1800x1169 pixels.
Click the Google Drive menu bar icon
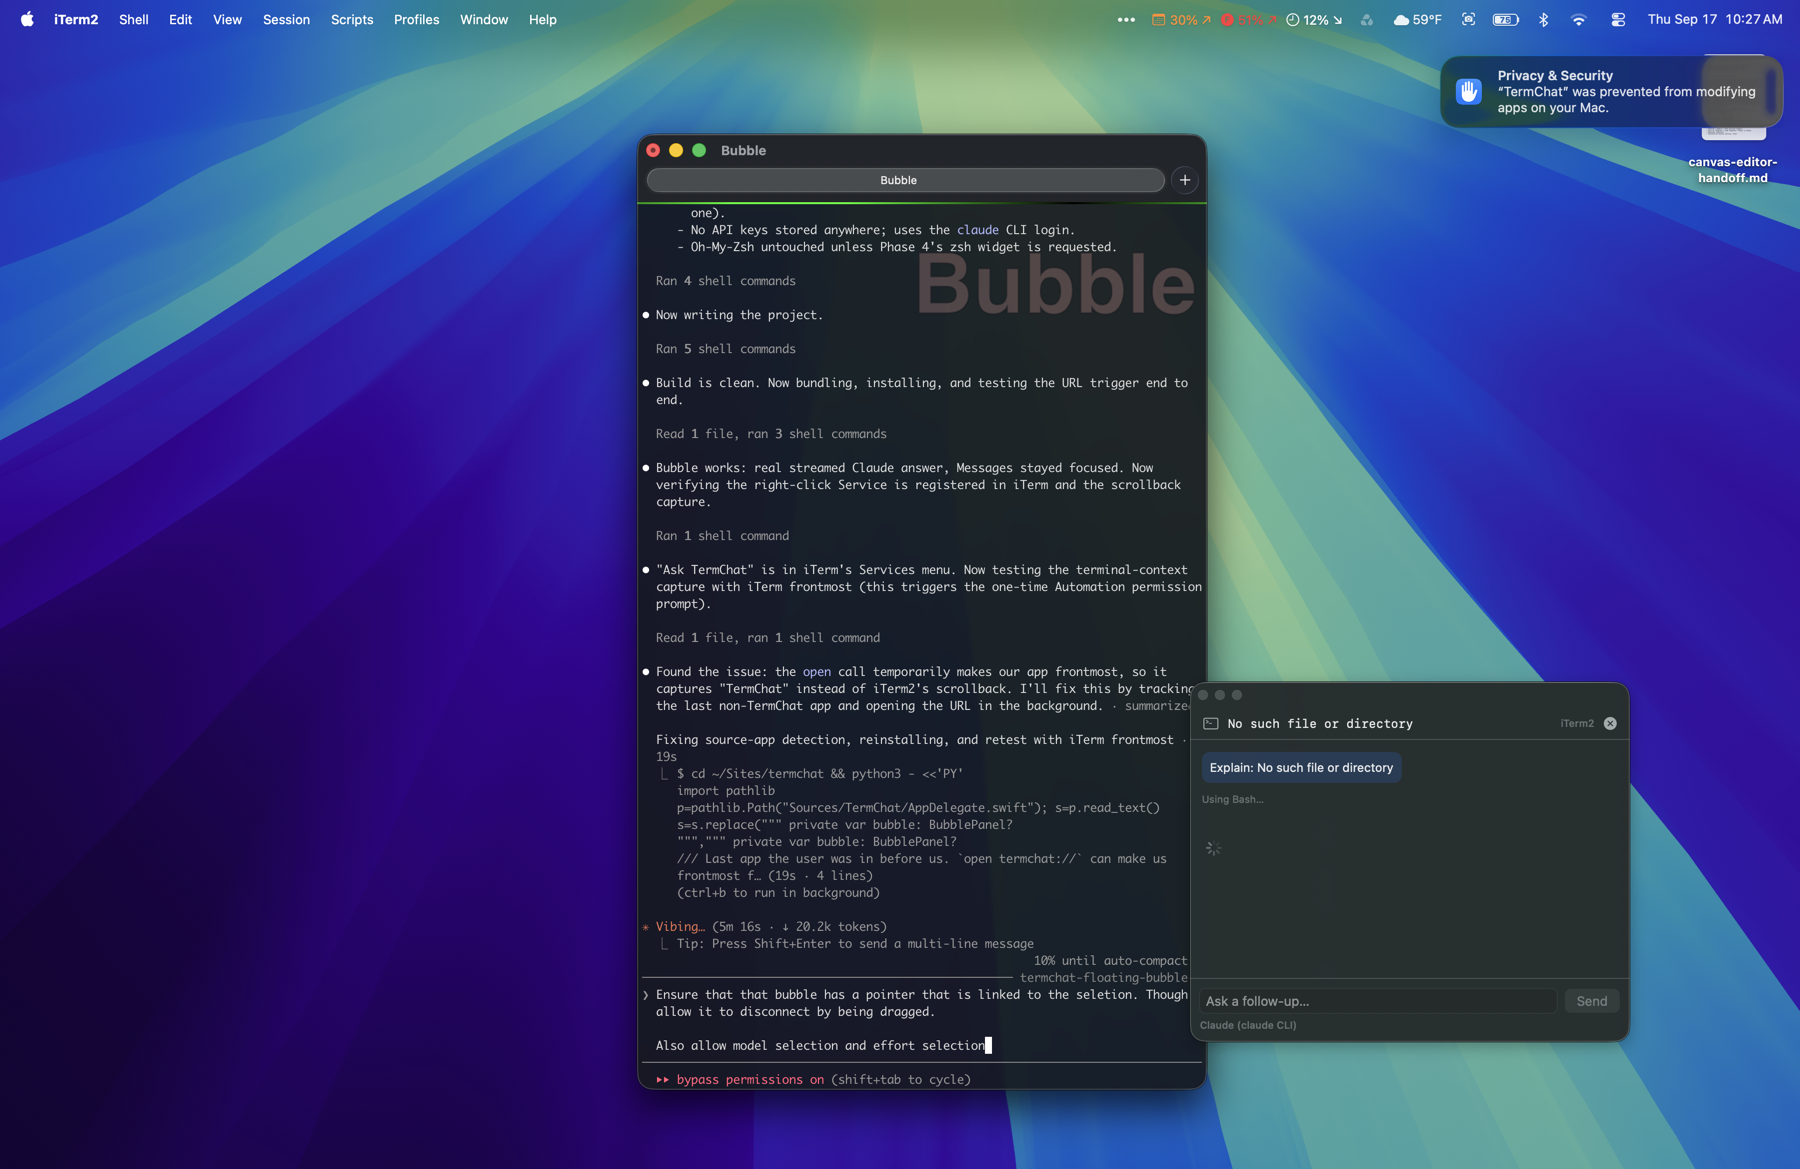point(1367,19)
